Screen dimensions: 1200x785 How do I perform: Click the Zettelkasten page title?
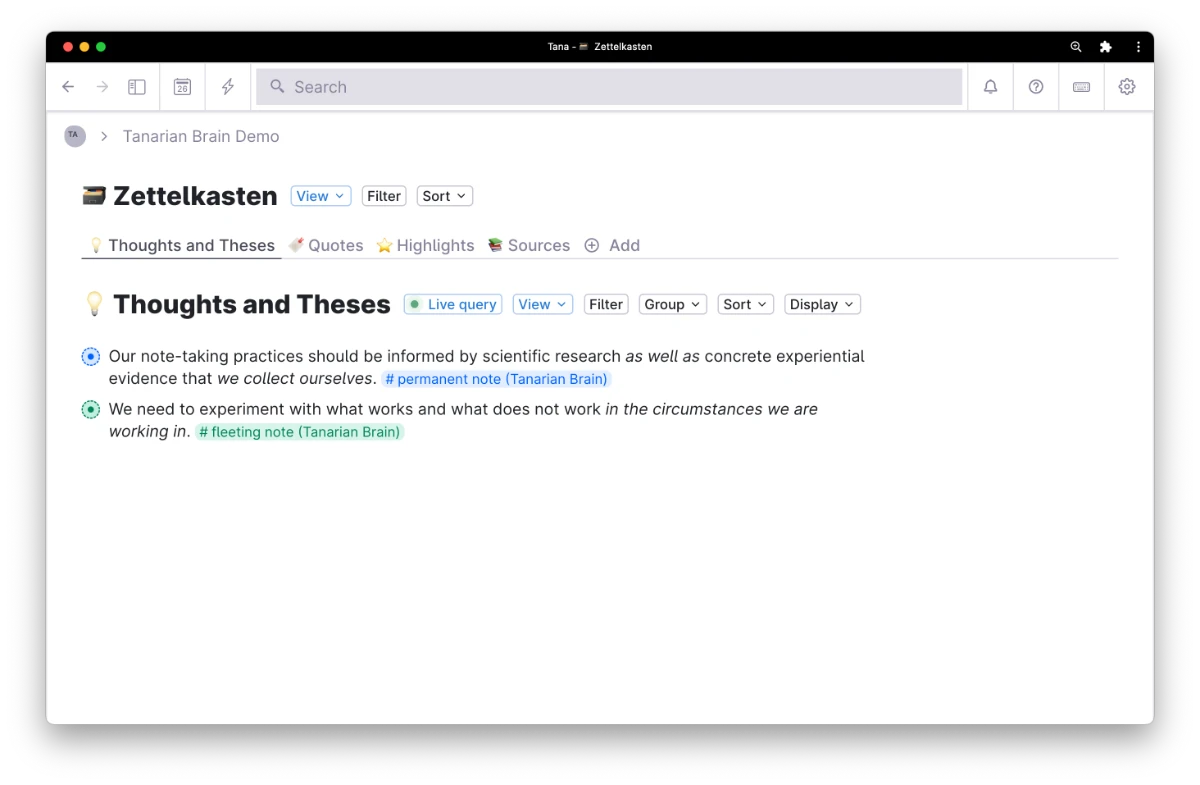(195, 196)
